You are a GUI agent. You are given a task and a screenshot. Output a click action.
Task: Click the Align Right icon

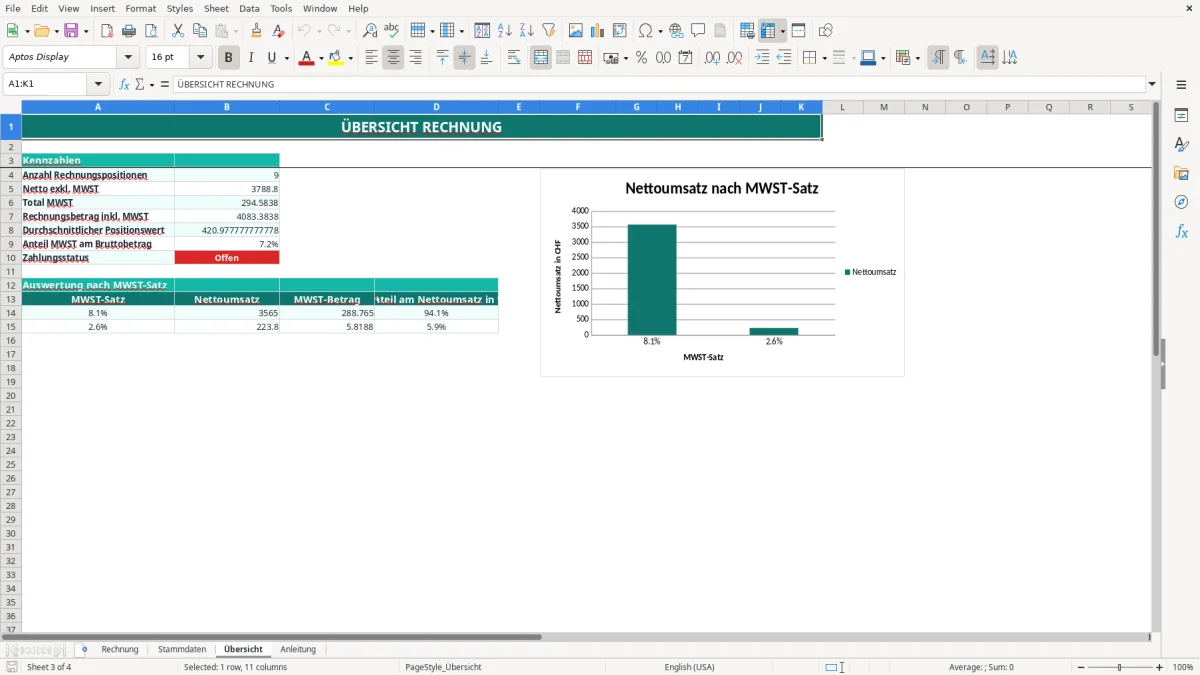(415, 58)
